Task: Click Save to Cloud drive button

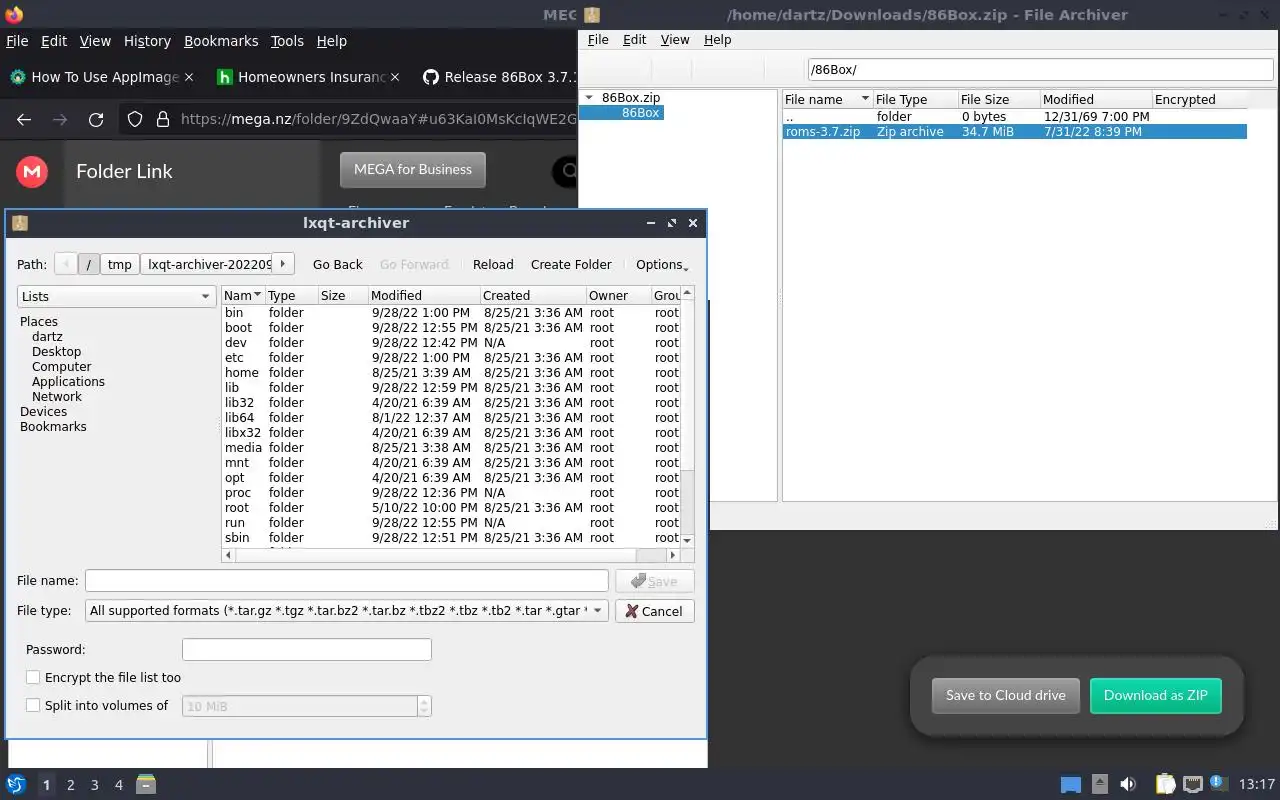Action: coord(1005,695)
